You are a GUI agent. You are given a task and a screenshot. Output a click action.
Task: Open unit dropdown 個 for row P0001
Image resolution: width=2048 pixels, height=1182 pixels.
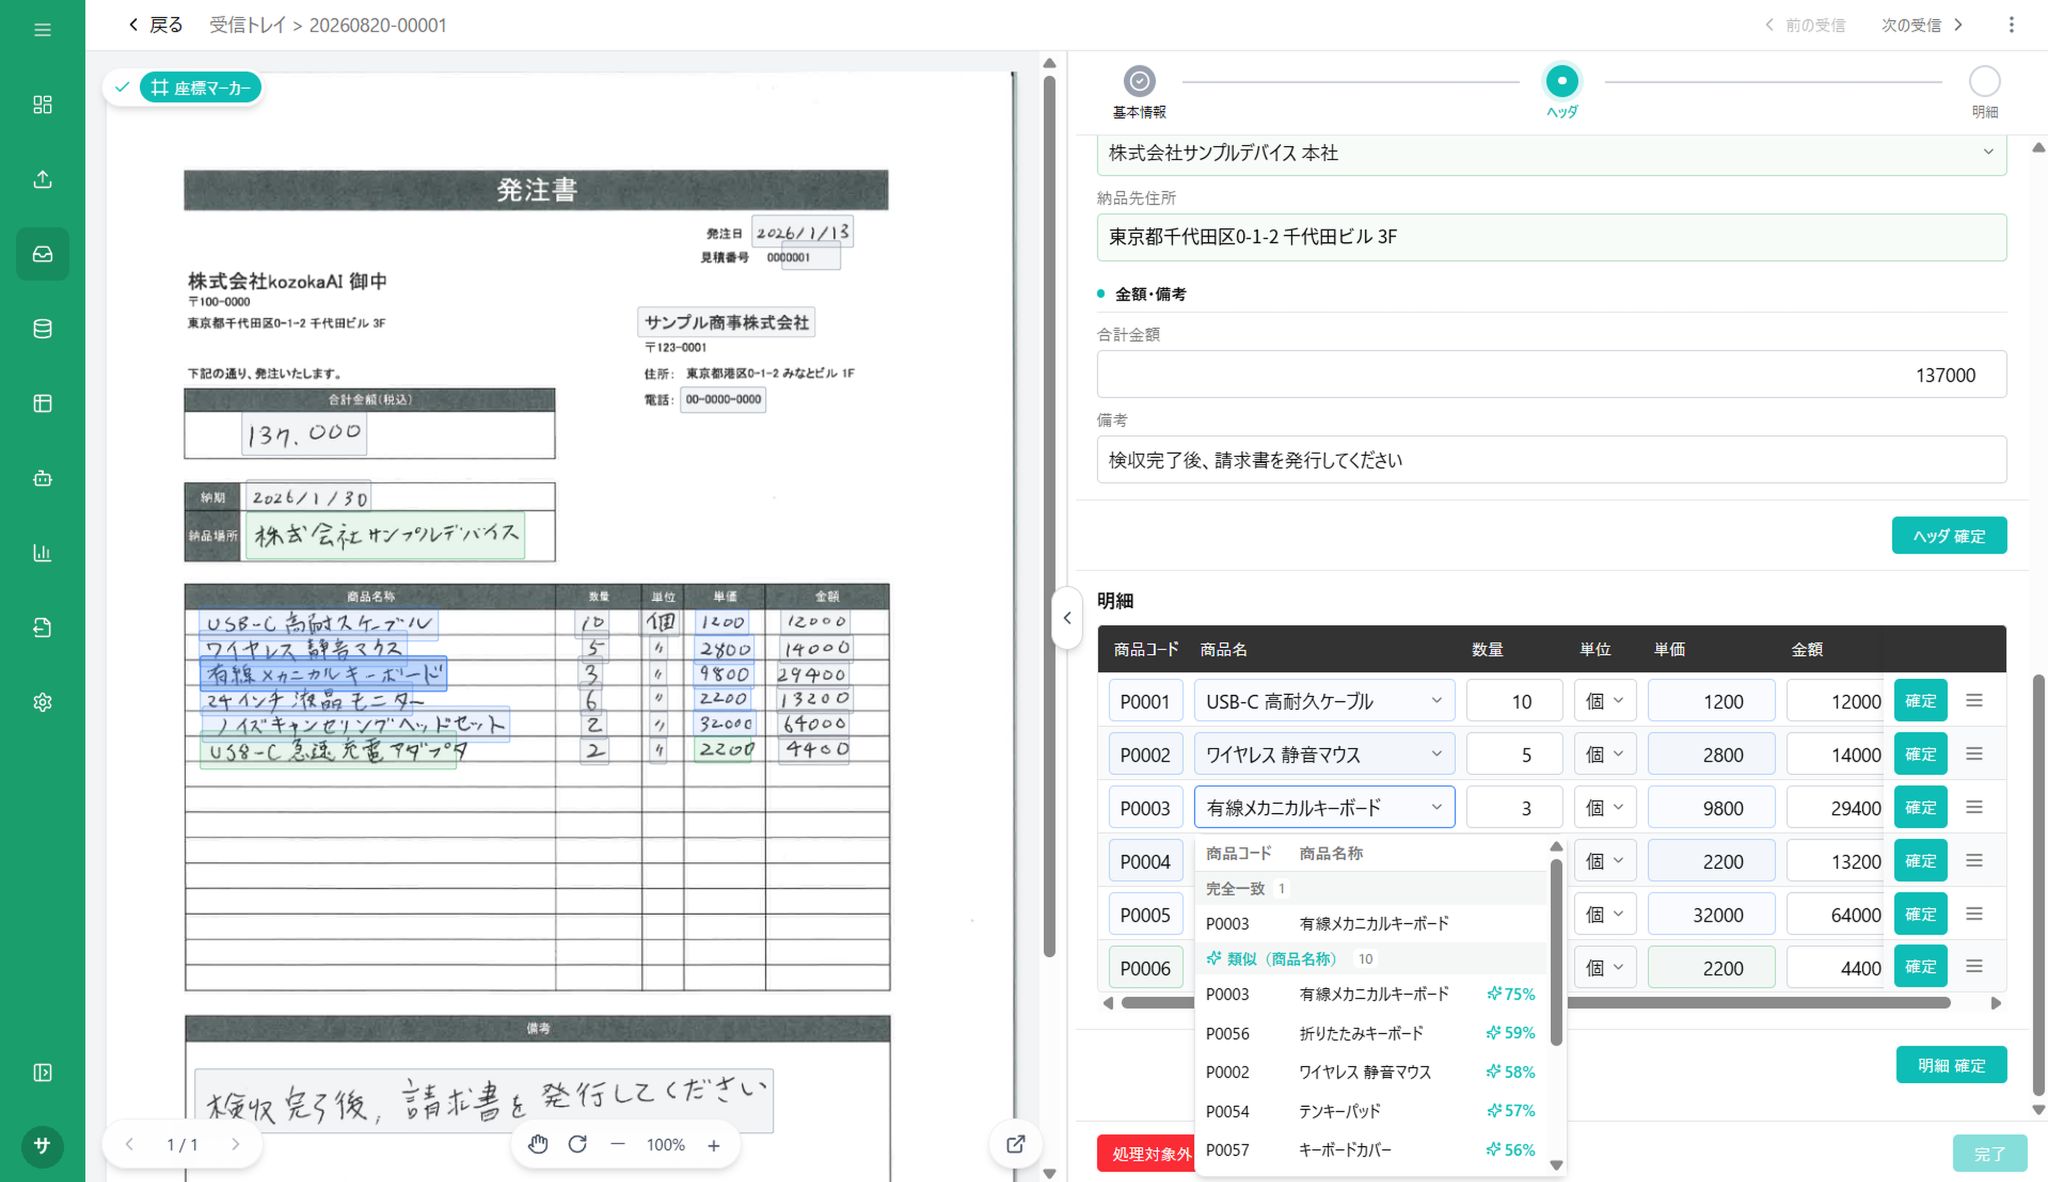click(x=1605, y=701)
